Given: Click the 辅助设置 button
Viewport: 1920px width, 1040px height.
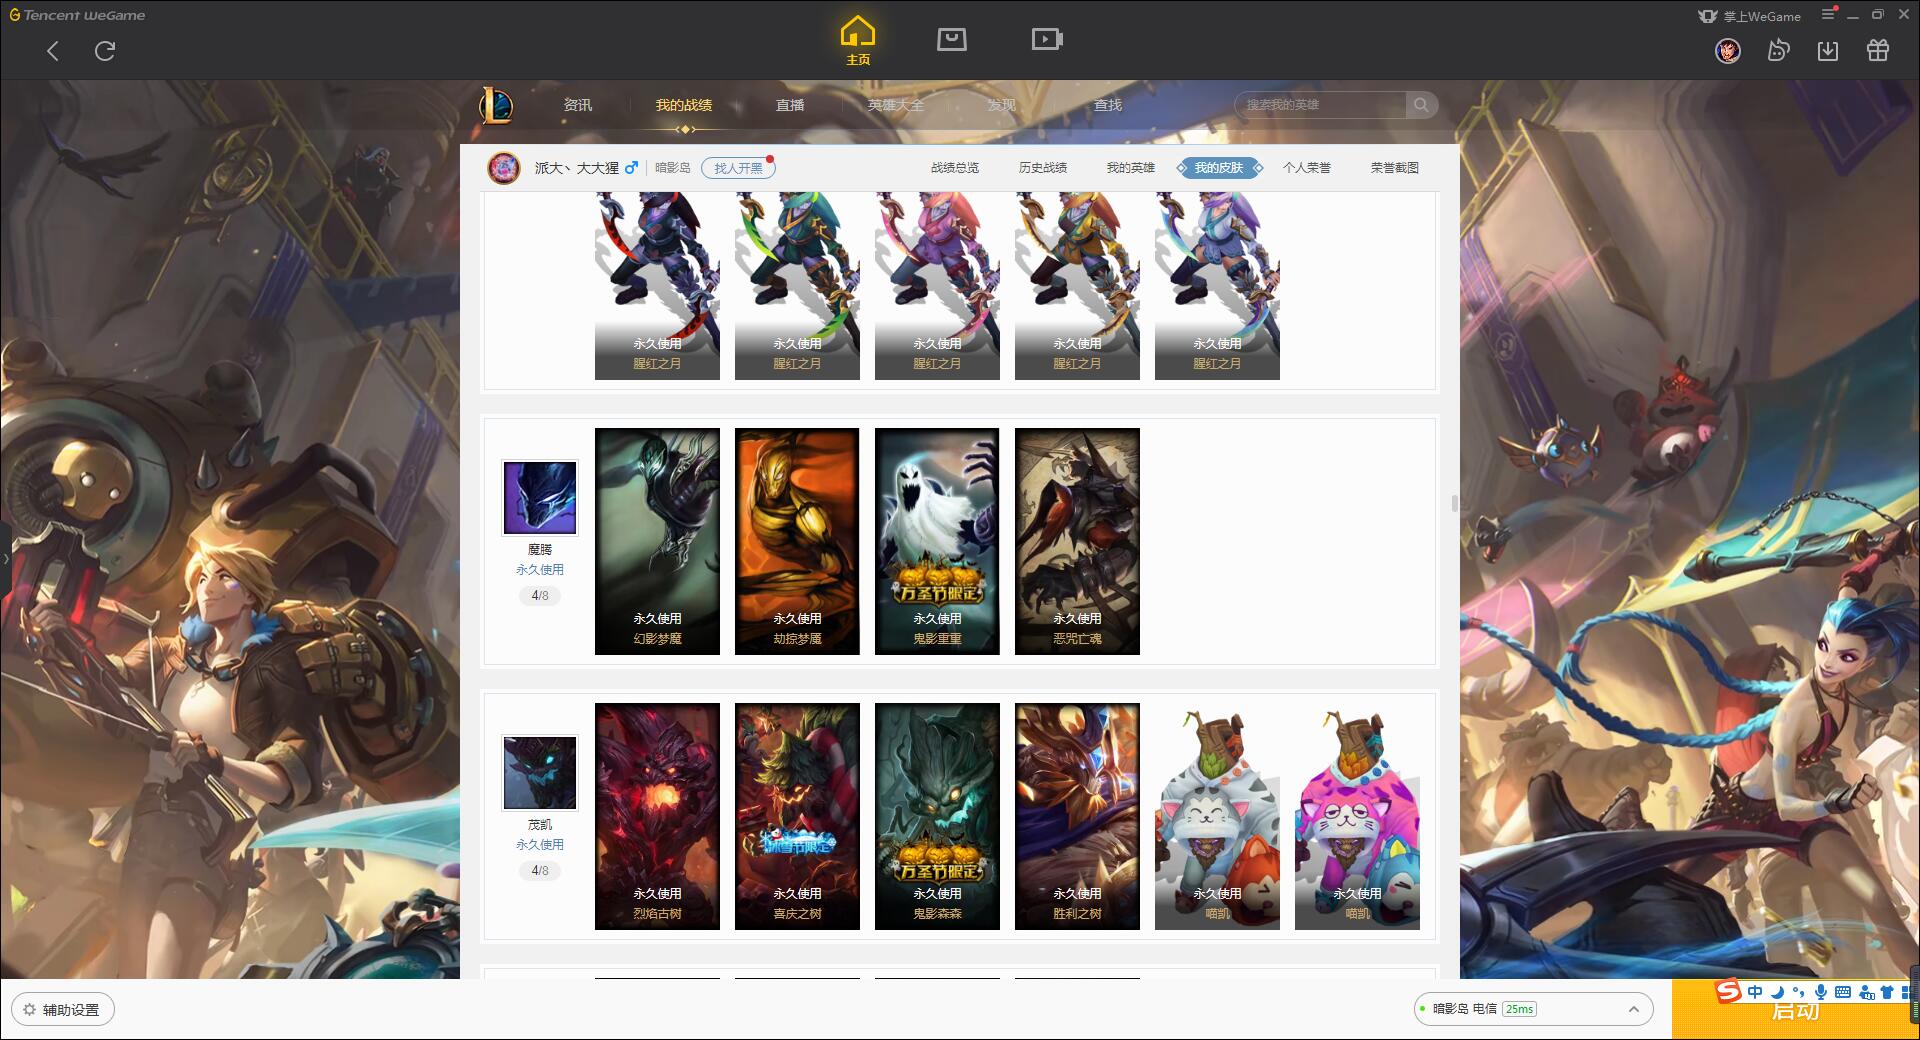Looking at the screenshot, I should pos(62,1010).
